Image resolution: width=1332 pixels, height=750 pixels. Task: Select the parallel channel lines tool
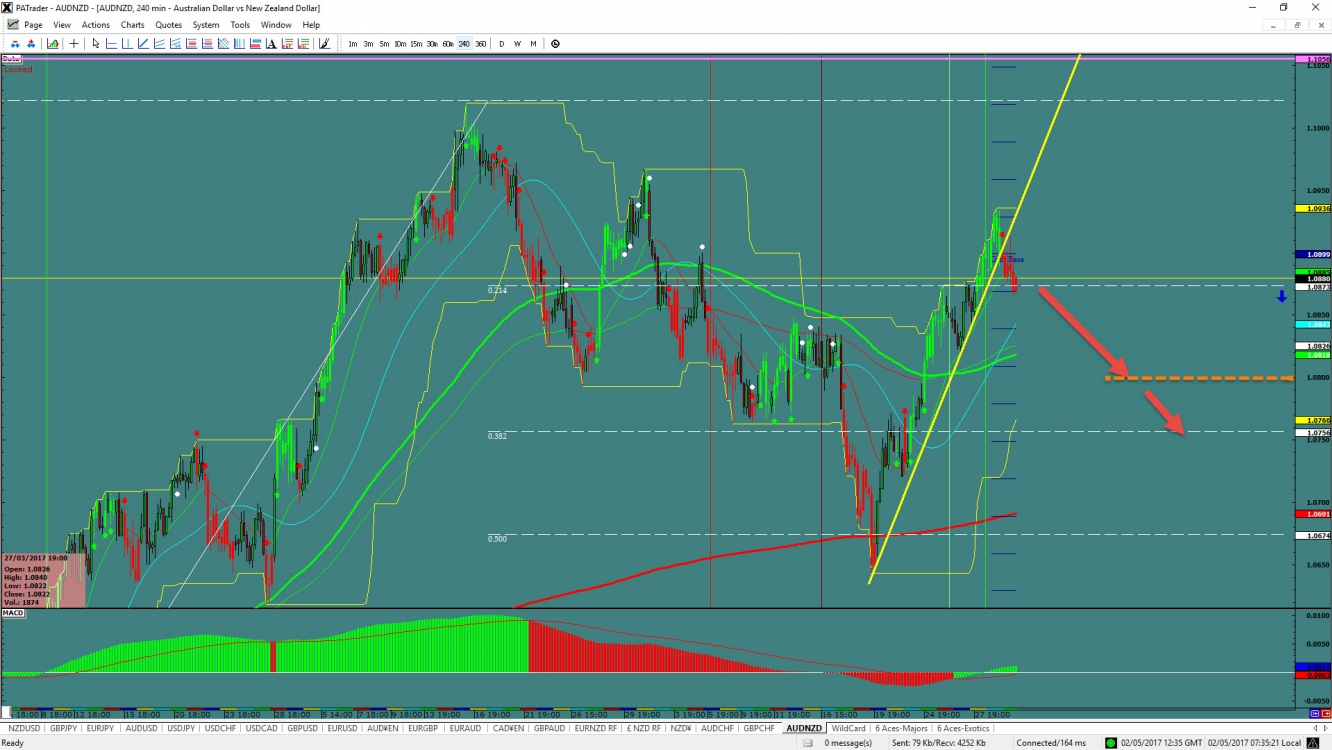tap(159, 43)
